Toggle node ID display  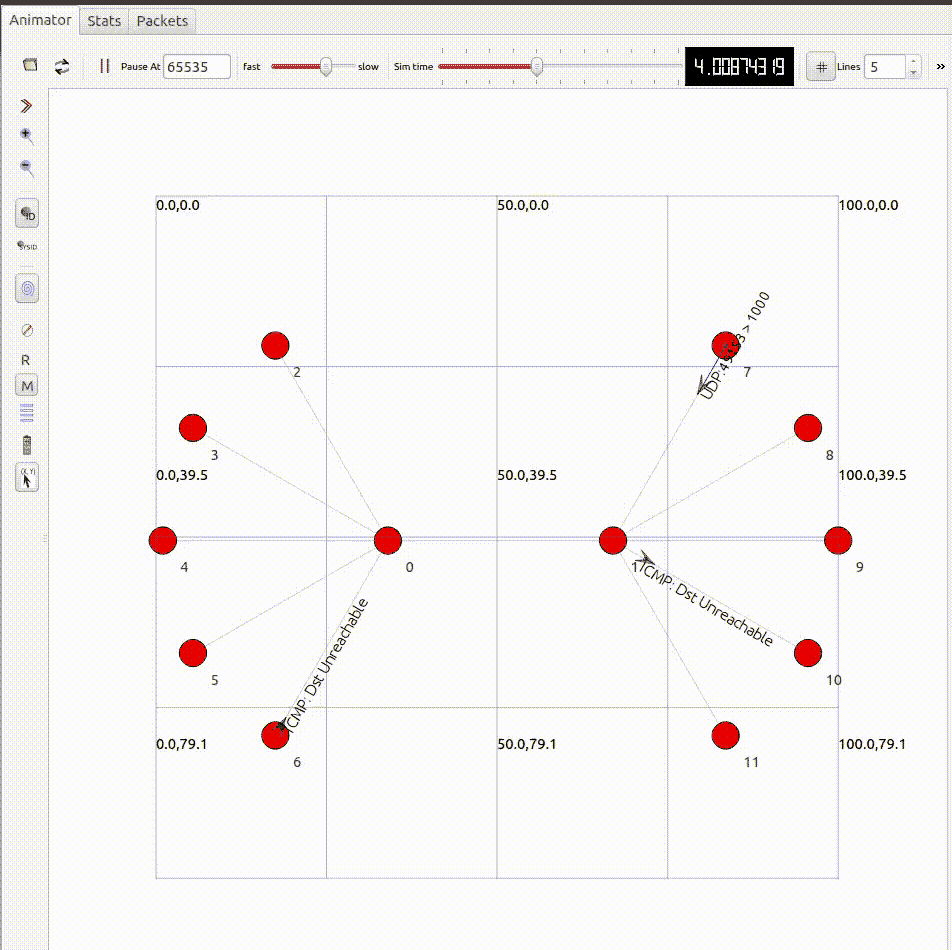[27, 214]
